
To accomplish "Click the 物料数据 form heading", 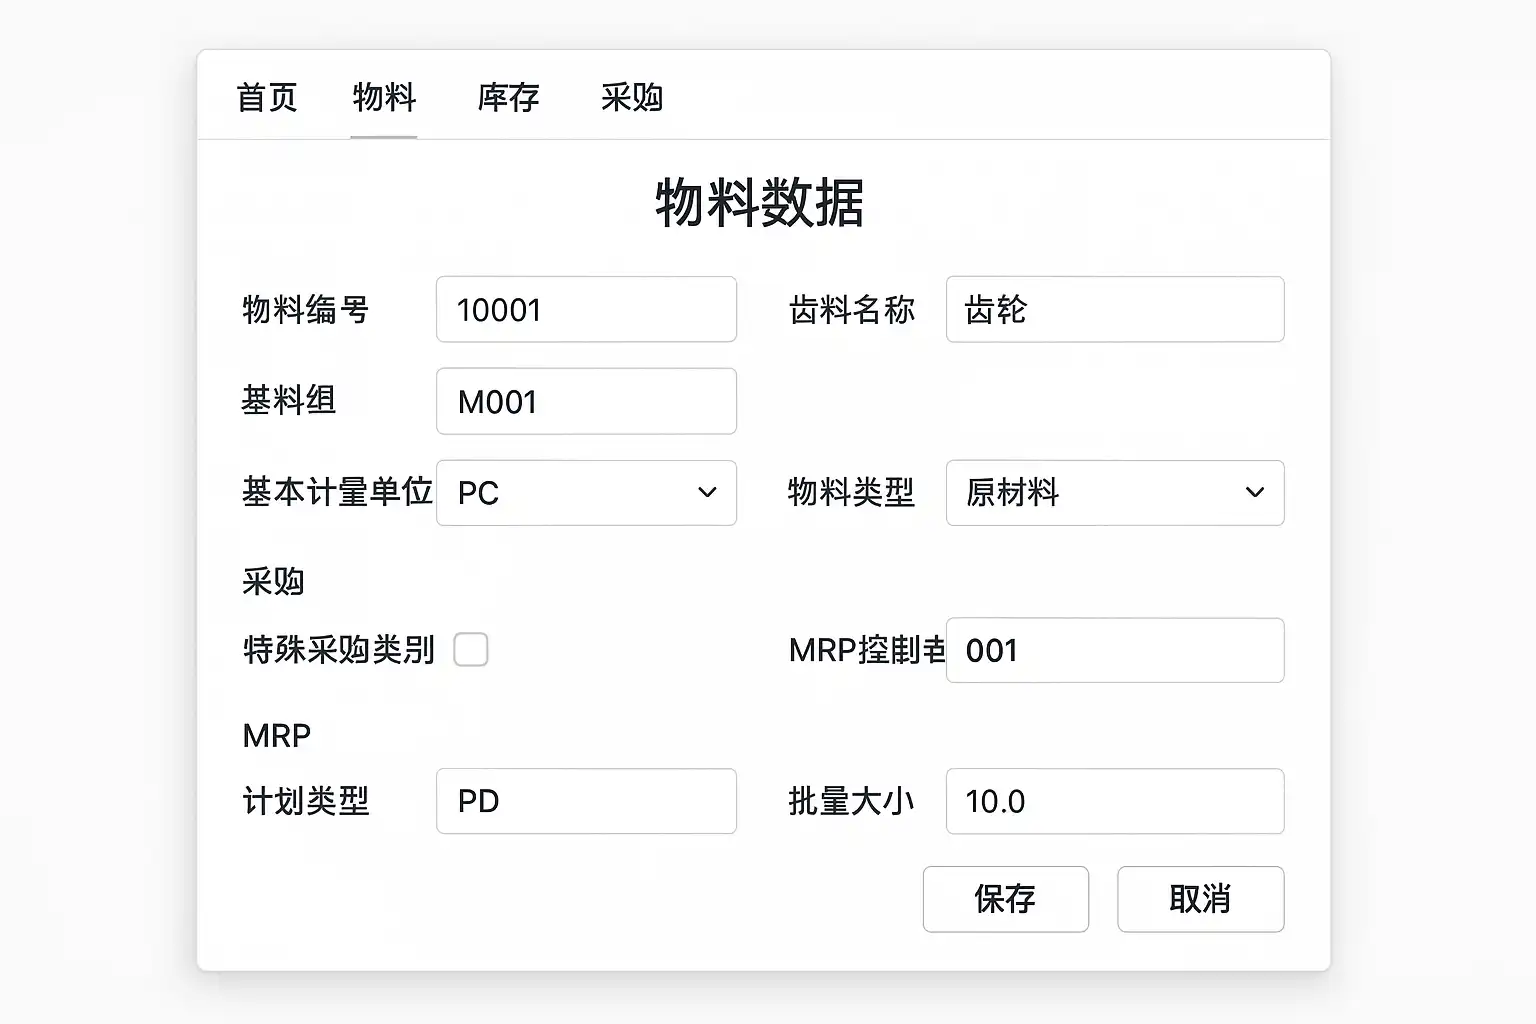I will coord(760,203).
